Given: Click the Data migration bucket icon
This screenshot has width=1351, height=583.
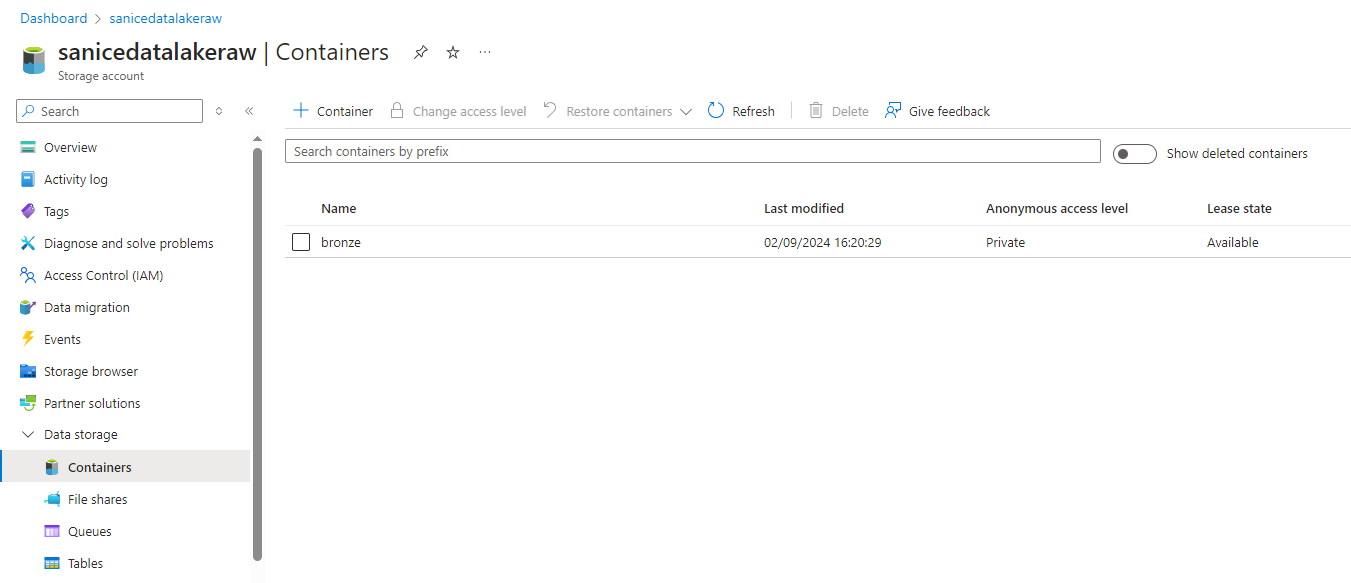Looking at the screenshot, I should click(x=28, y=307).
